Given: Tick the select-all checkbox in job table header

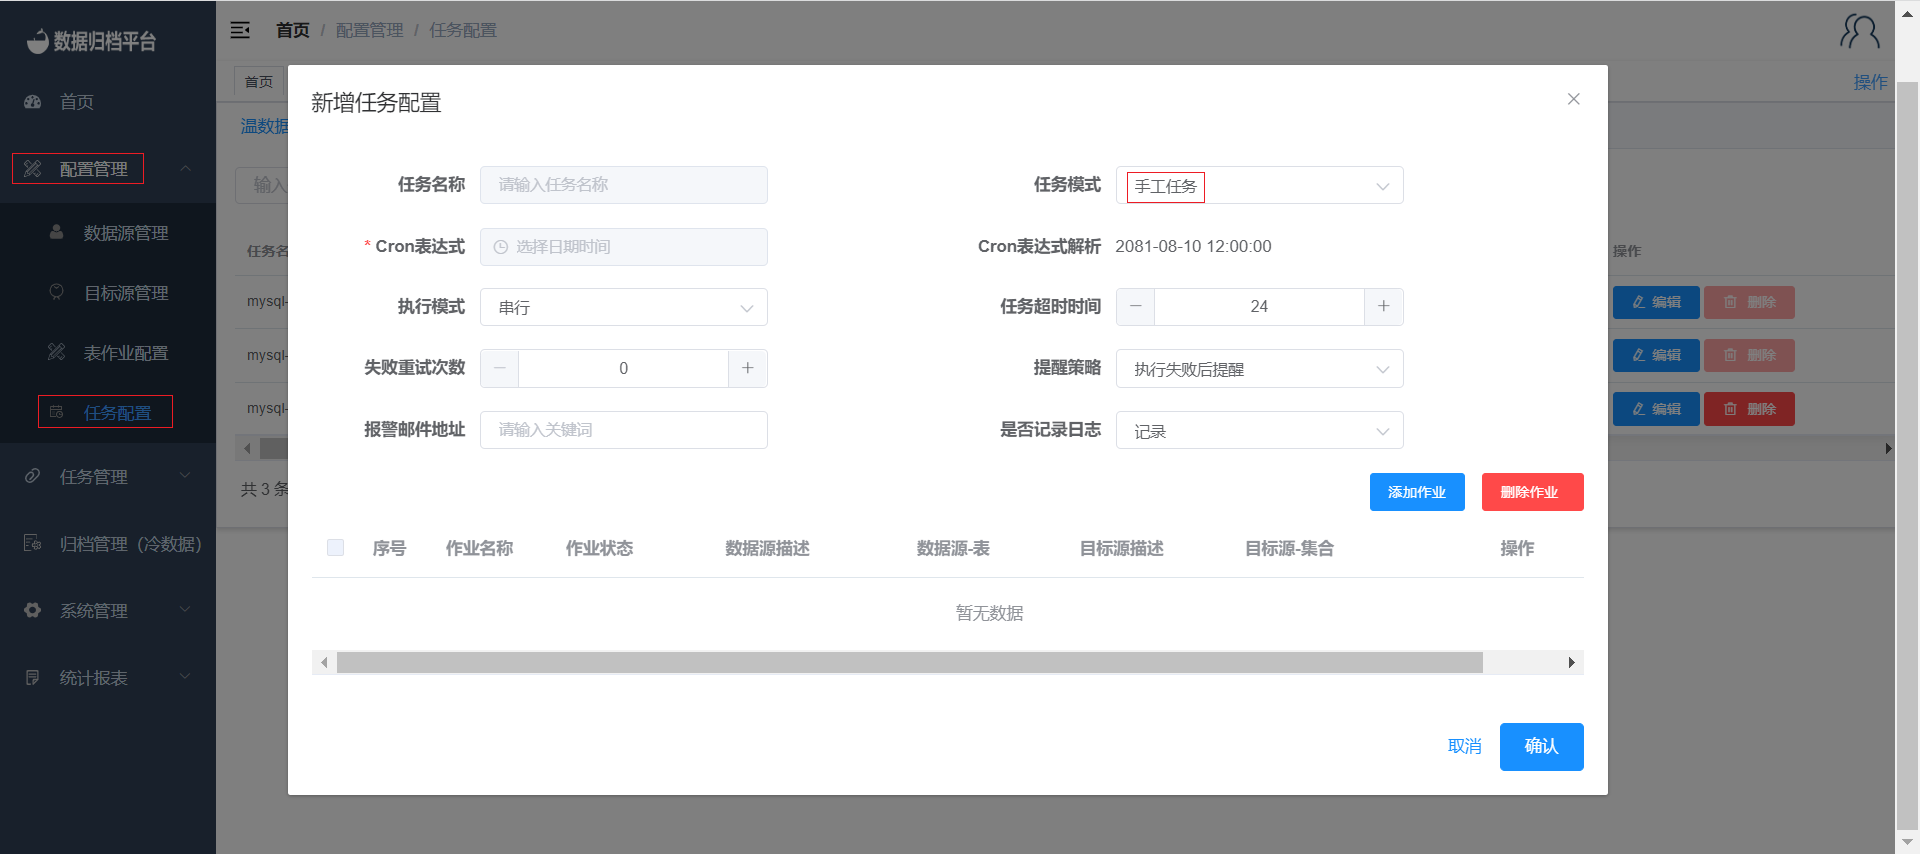Looking at the screenshot, I should 336,547.
